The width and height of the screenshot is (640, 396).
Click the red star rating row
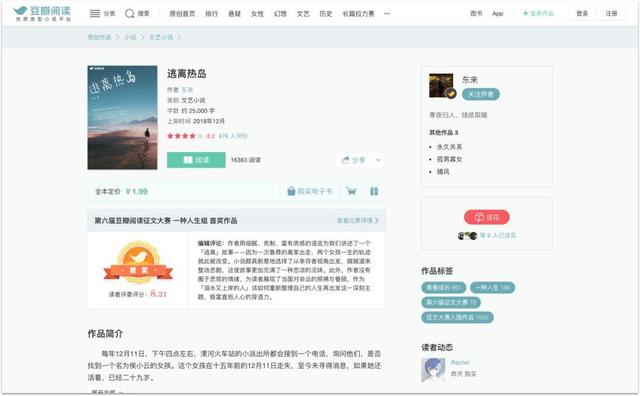click(185, 136)
